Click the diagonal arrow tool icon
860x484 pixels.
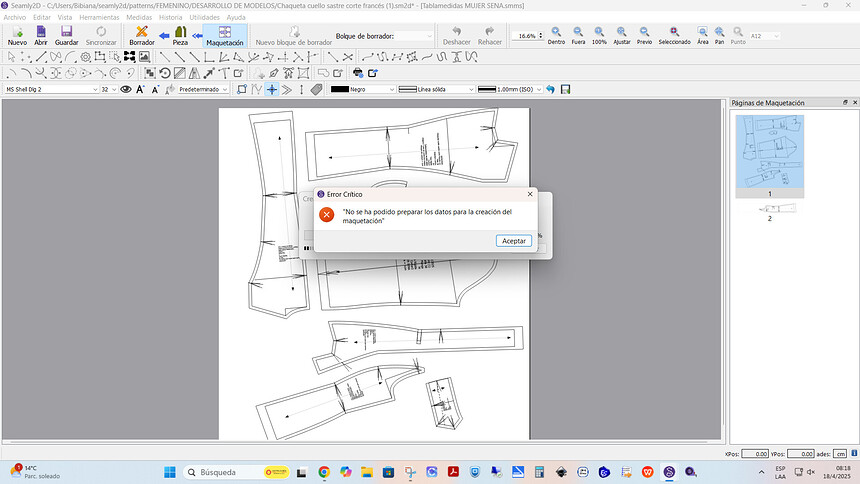pos(209,73)
